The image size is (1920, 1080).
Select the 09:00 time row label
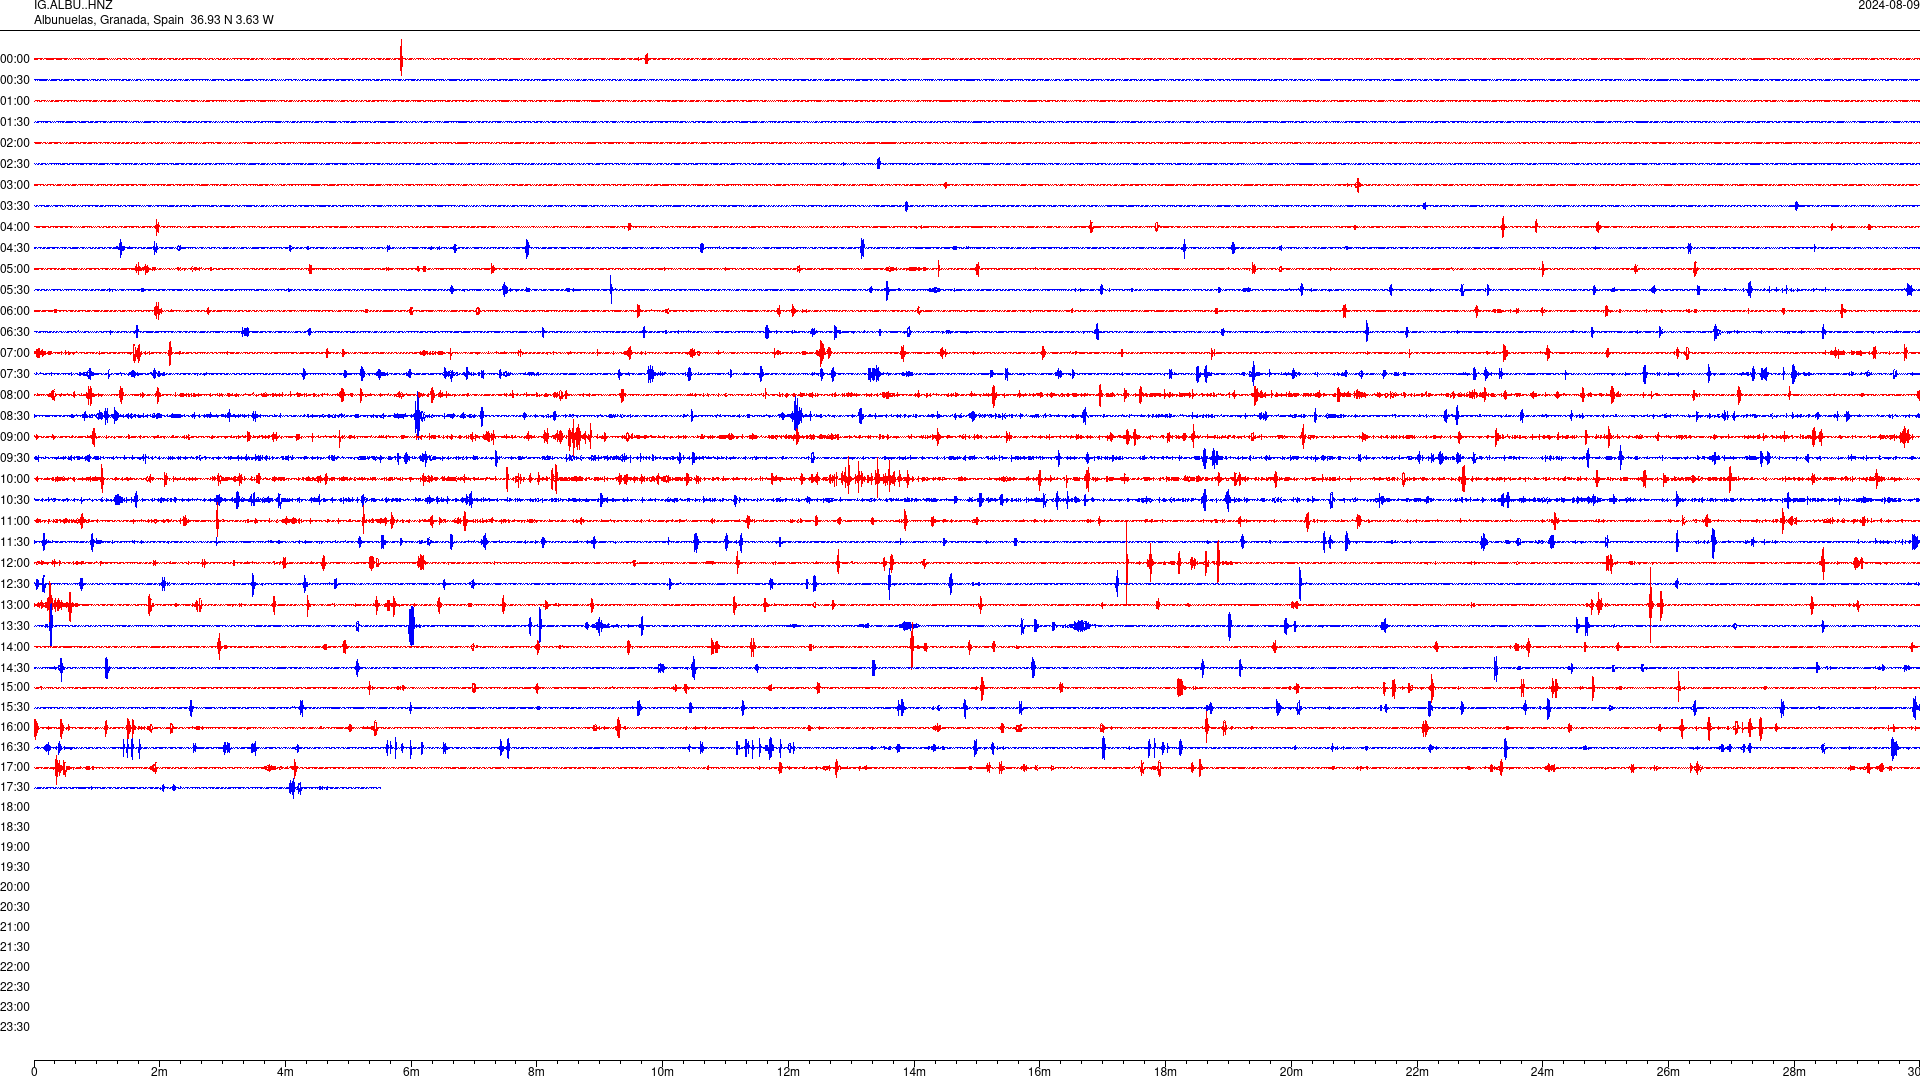(x=15, y=437)
